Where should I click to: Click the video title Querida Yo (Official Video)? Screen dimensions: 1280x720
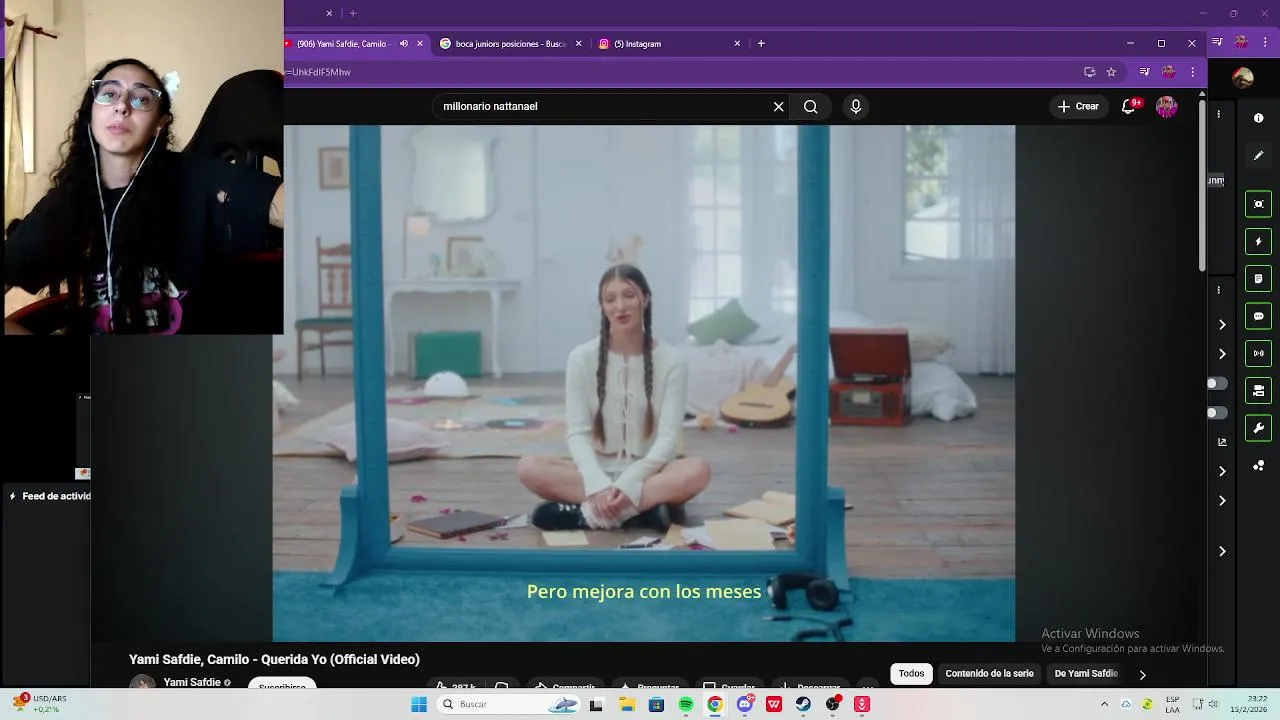(x=274, y=660)
